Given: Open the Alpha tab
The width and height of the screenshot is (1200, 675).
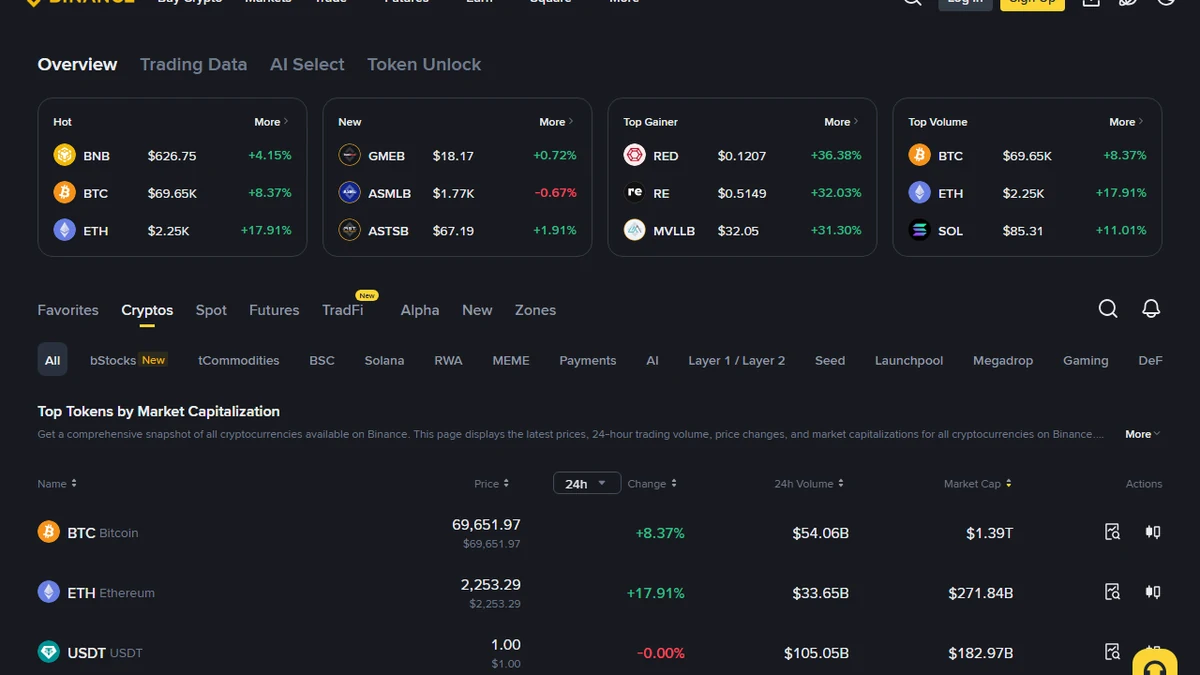Looking at the screenshot, I should (420, 310).
